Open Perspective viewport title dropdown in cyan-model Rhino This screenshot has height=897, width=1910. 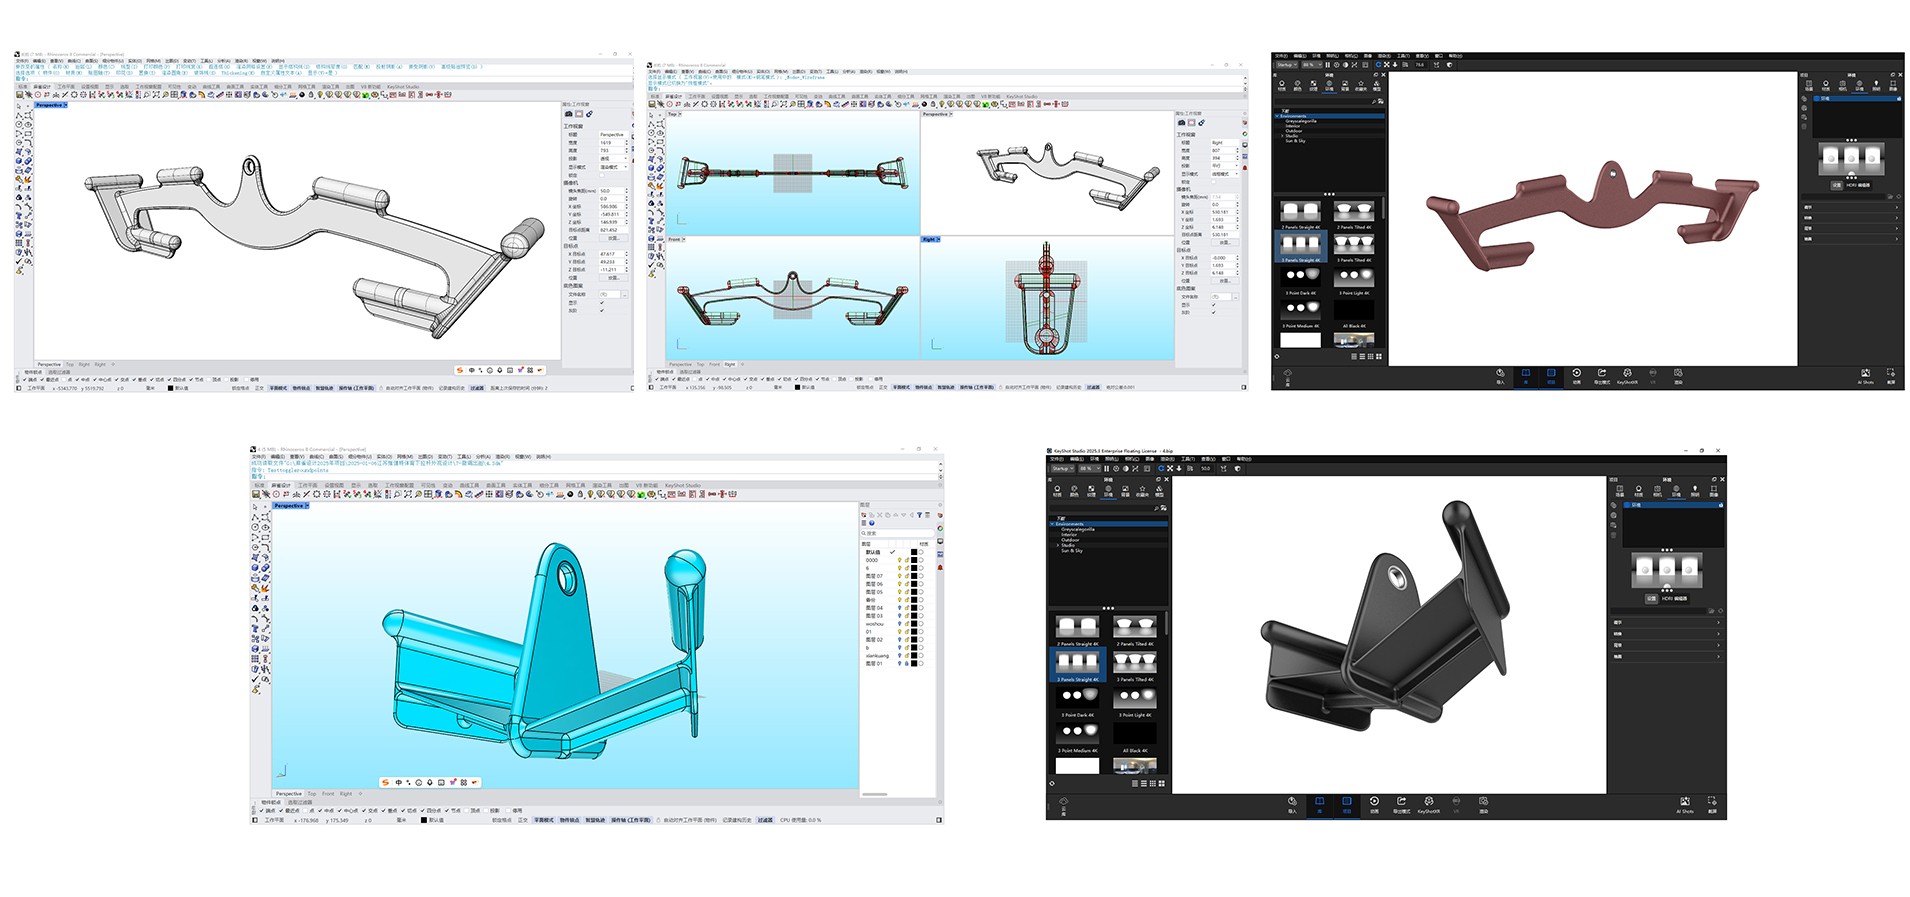coord(307,506)
